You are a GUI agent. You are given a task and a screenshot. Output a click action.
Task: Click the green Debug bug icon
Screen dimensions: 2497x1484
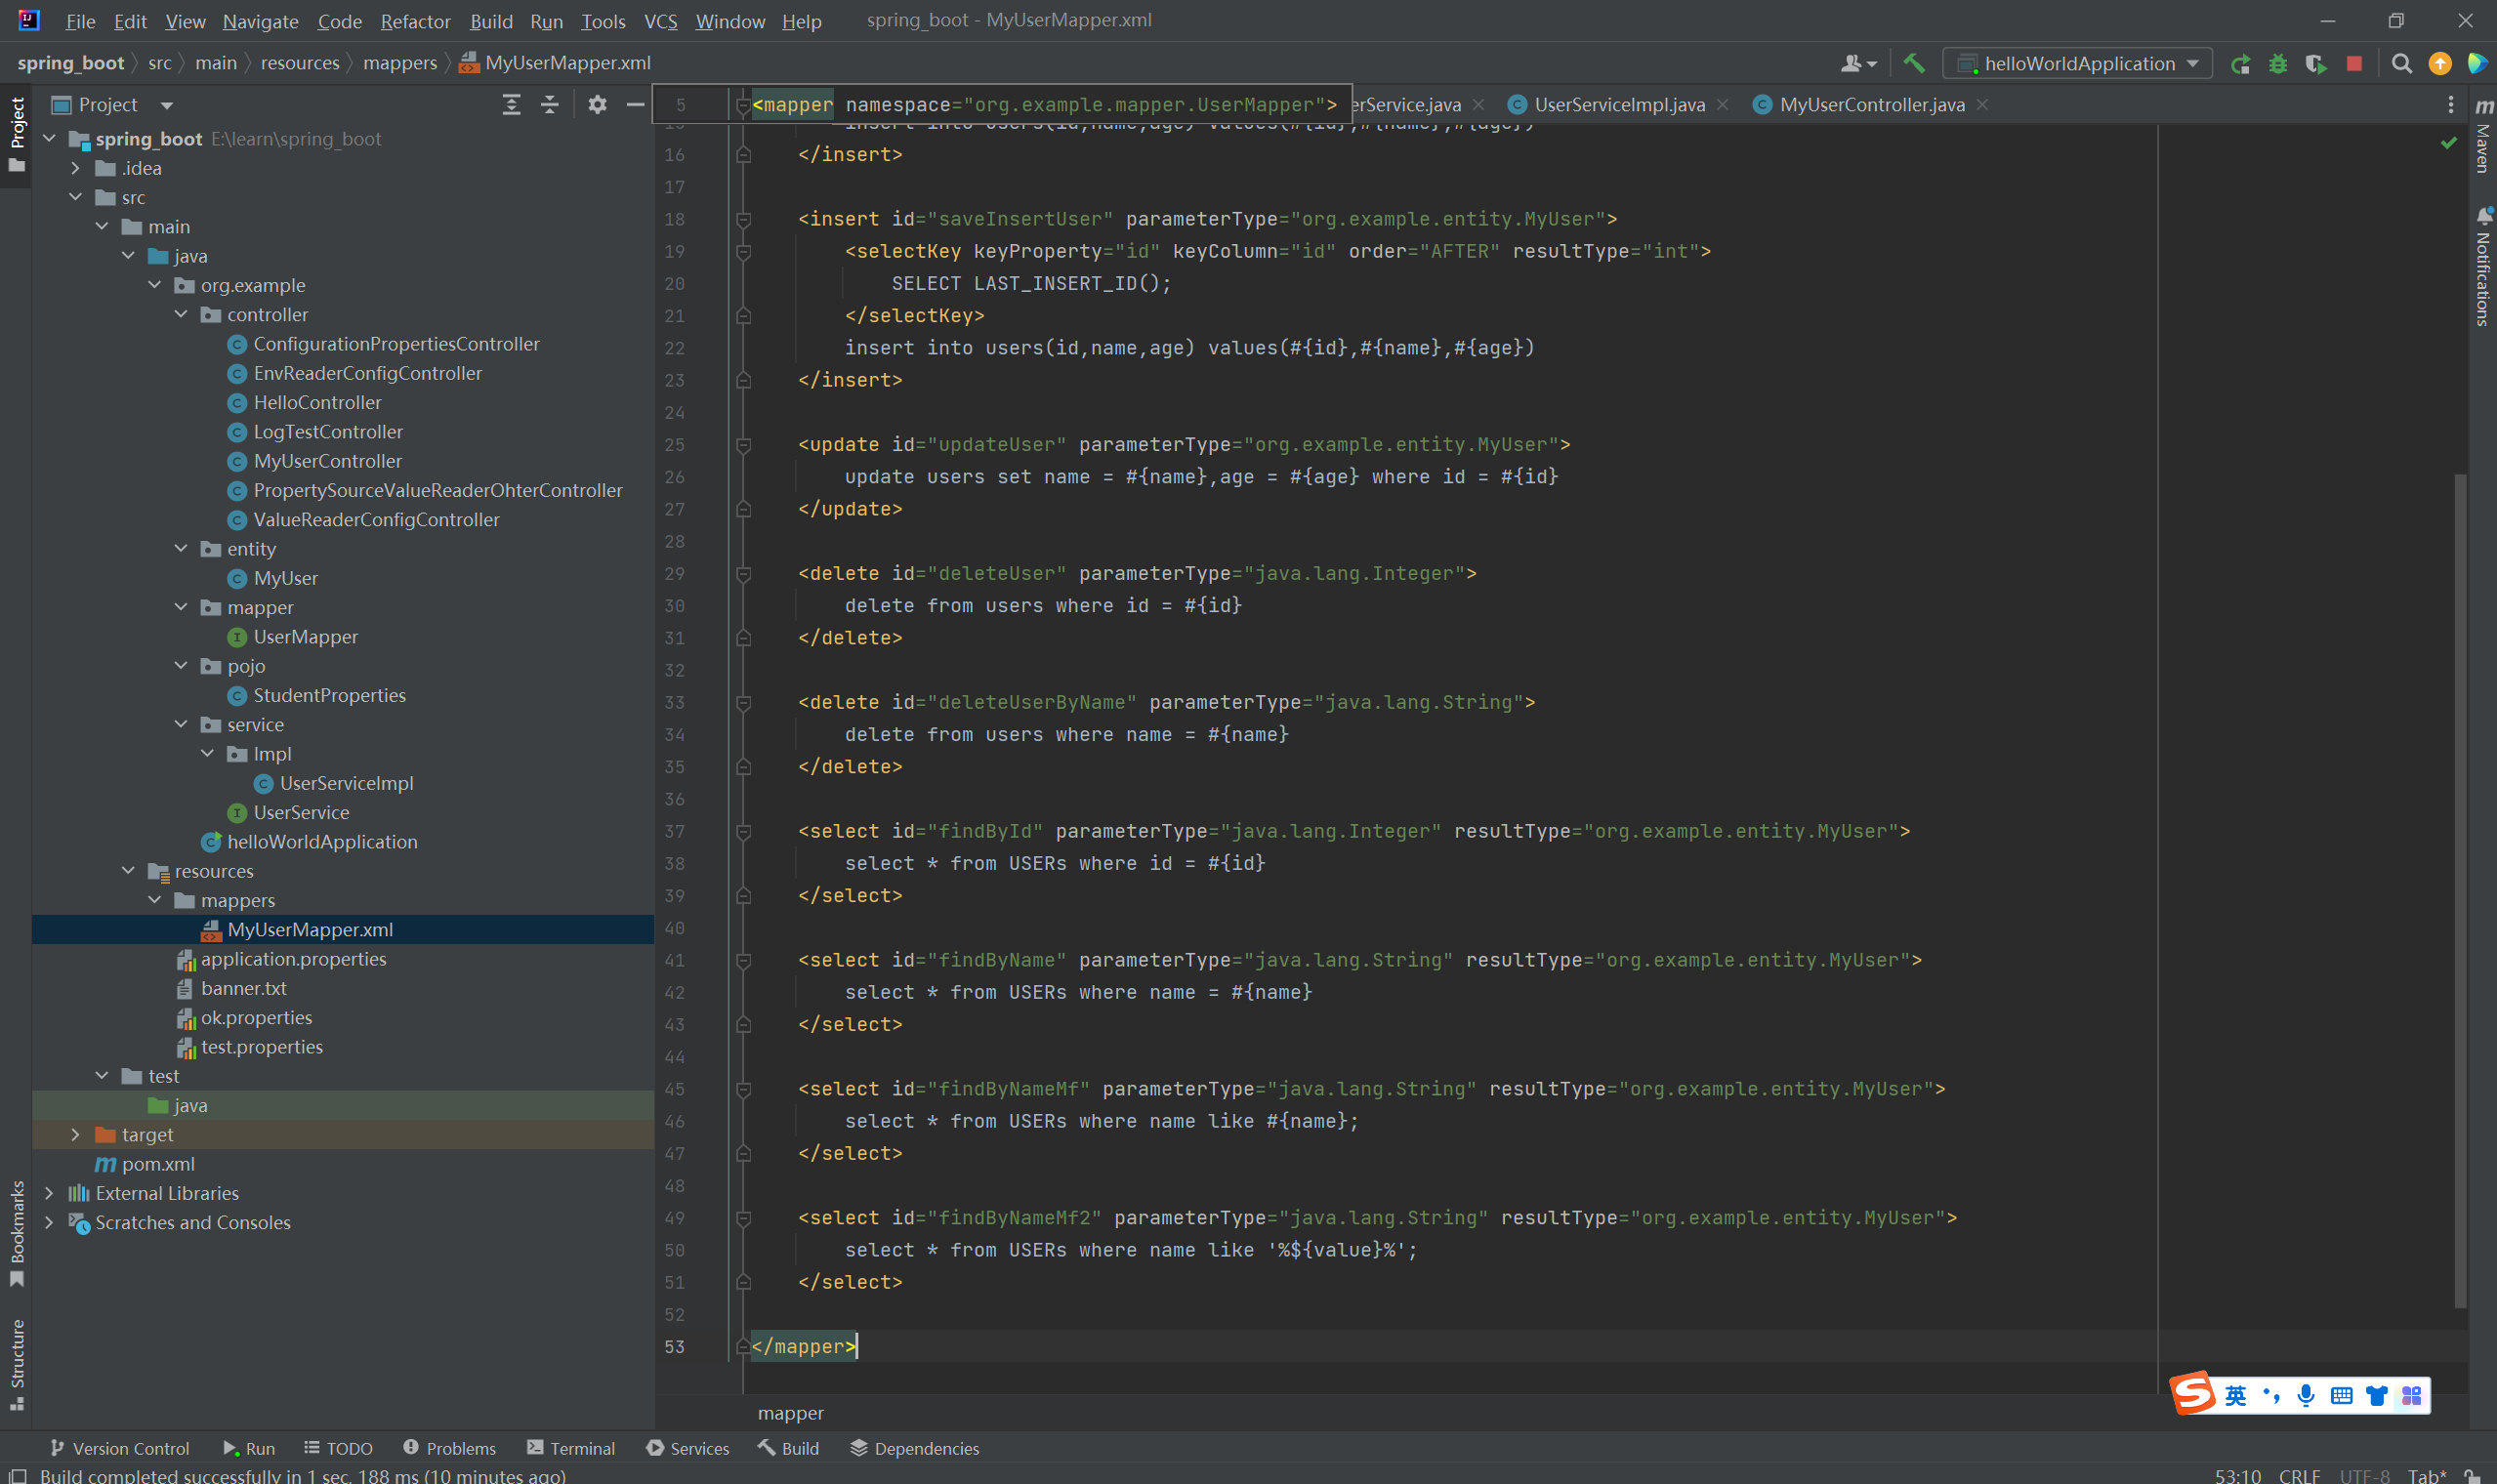tap(2278, 64)
